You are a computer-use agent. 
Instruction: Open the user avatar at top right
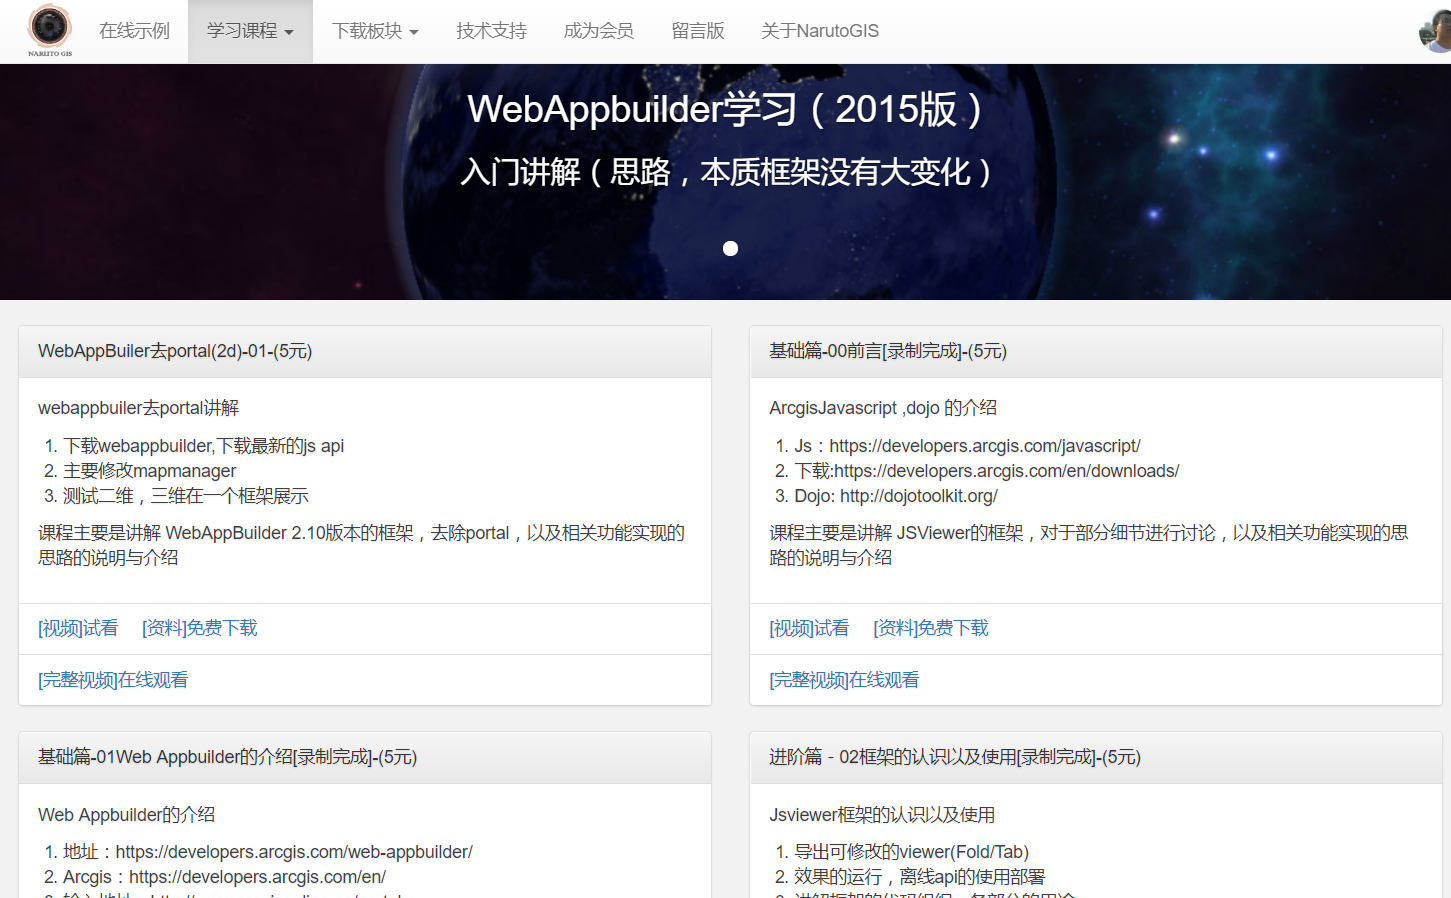pyautogui.click(x=1435, y=31)
